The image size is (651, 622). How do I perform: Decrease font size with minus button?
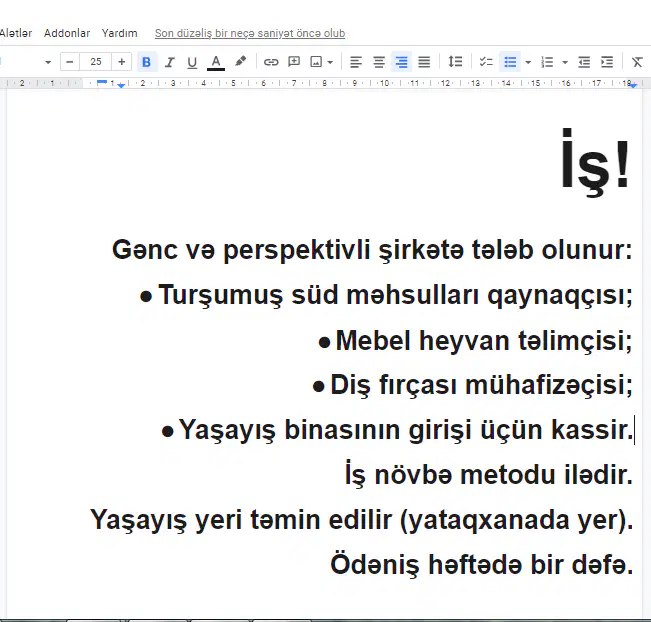70,62
